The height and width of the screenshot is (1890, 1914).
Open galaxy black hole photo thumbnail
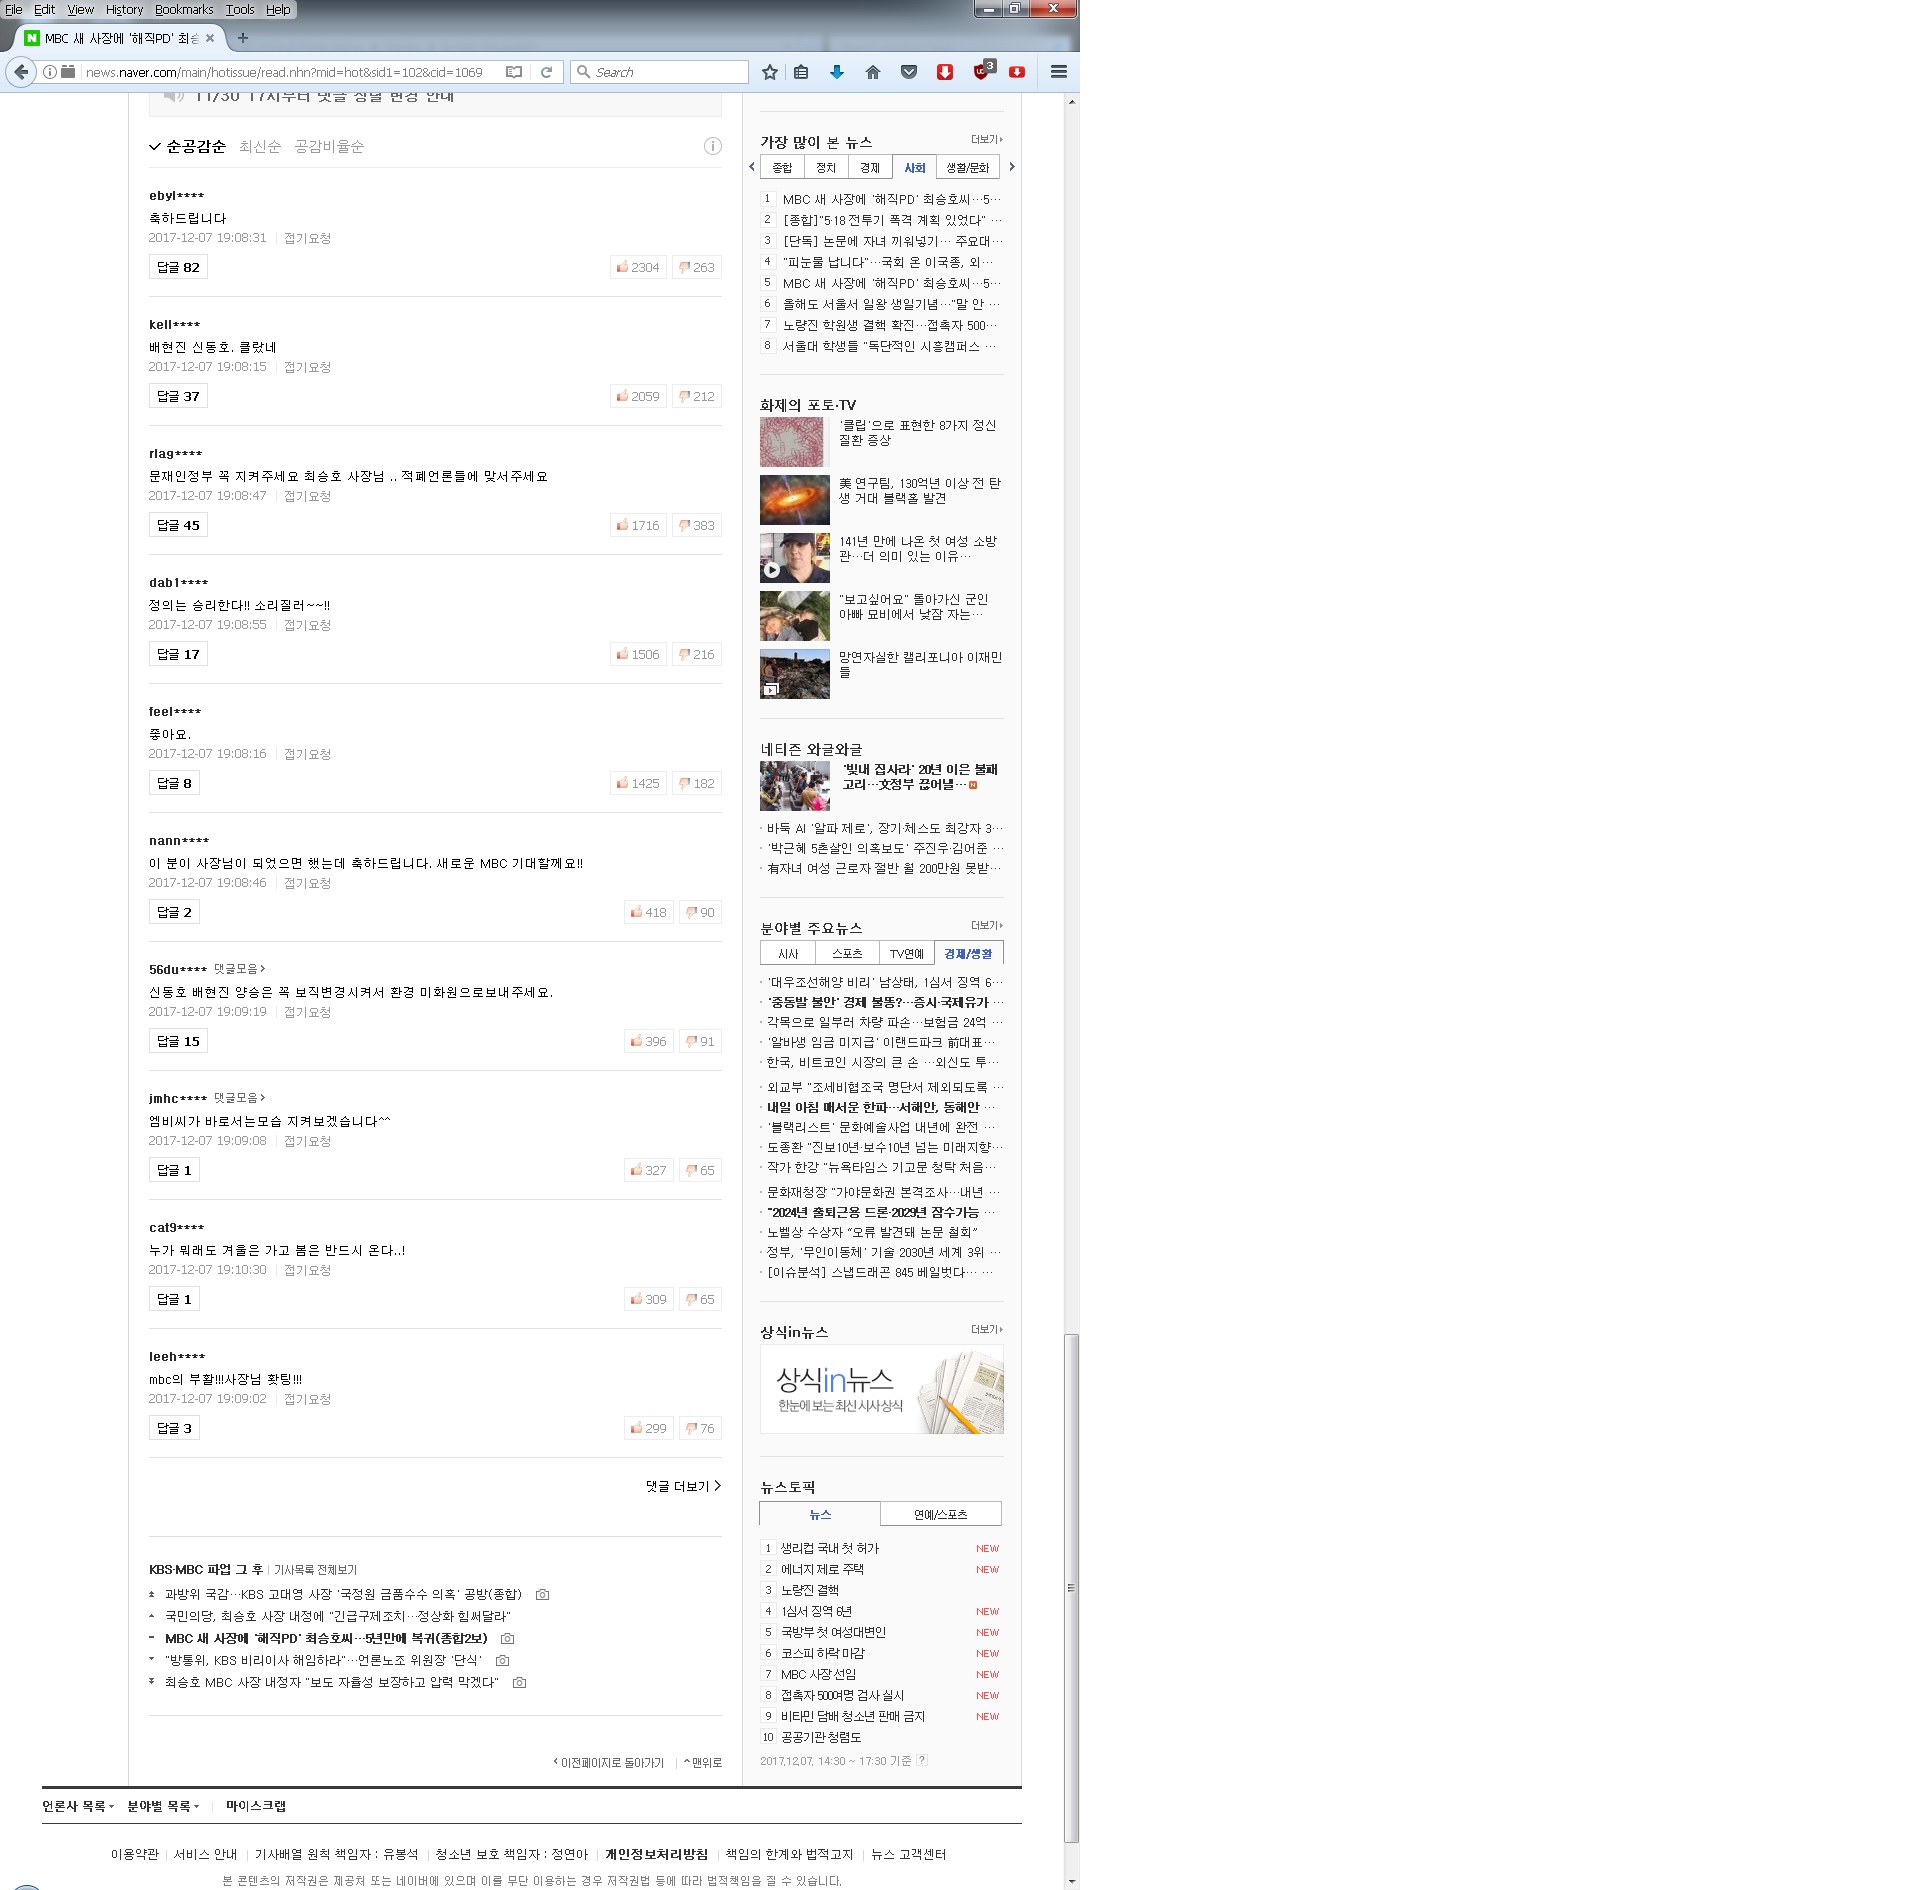[x=795, y=500]
